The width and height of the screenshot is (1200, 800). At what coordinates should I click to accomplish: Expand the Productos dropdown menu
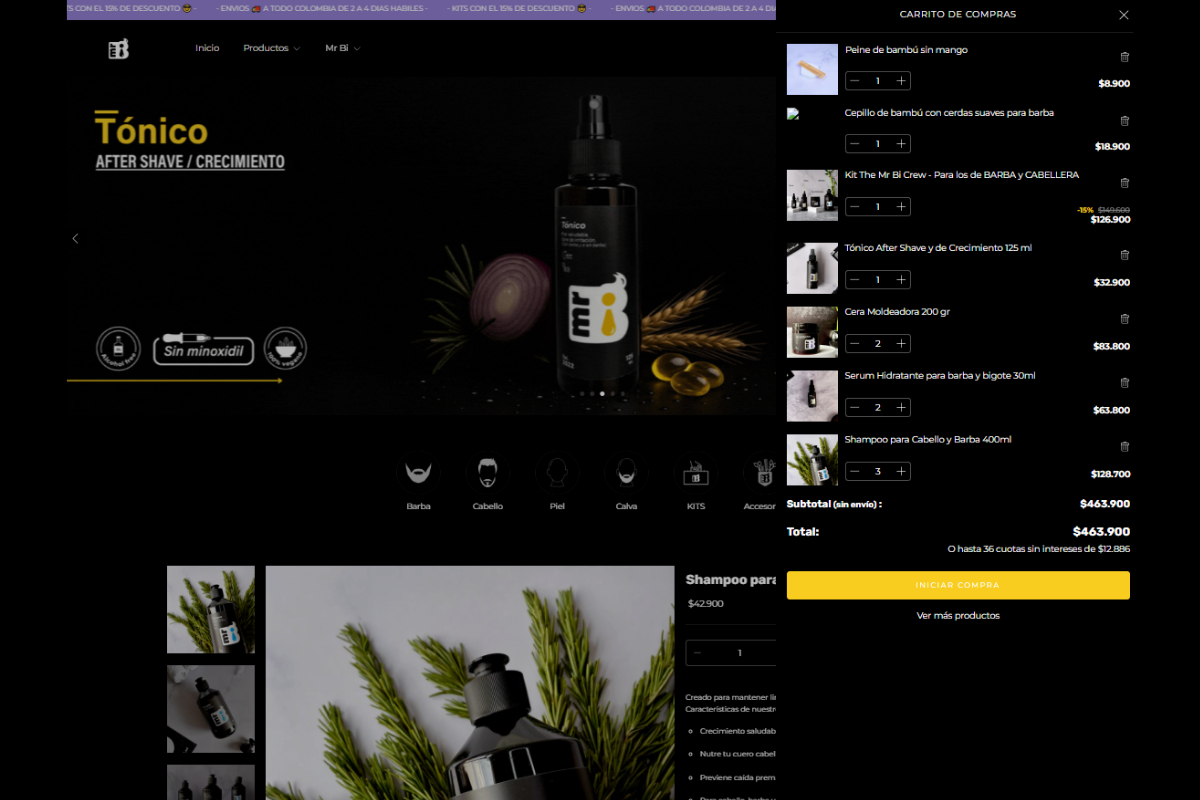(271, 48)
